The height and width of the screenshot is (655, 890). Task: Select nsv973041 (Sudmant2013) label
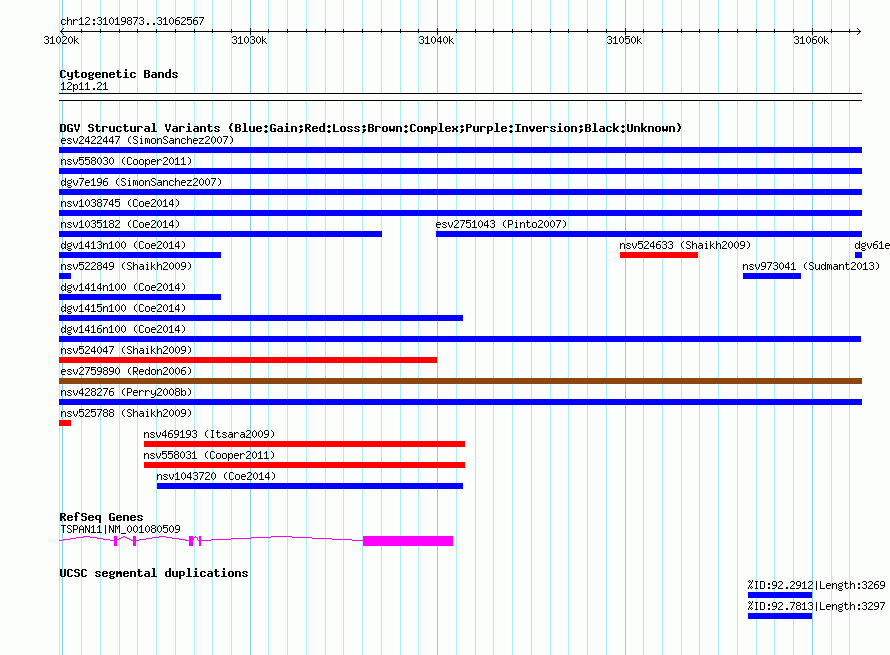tap(811, 266)
